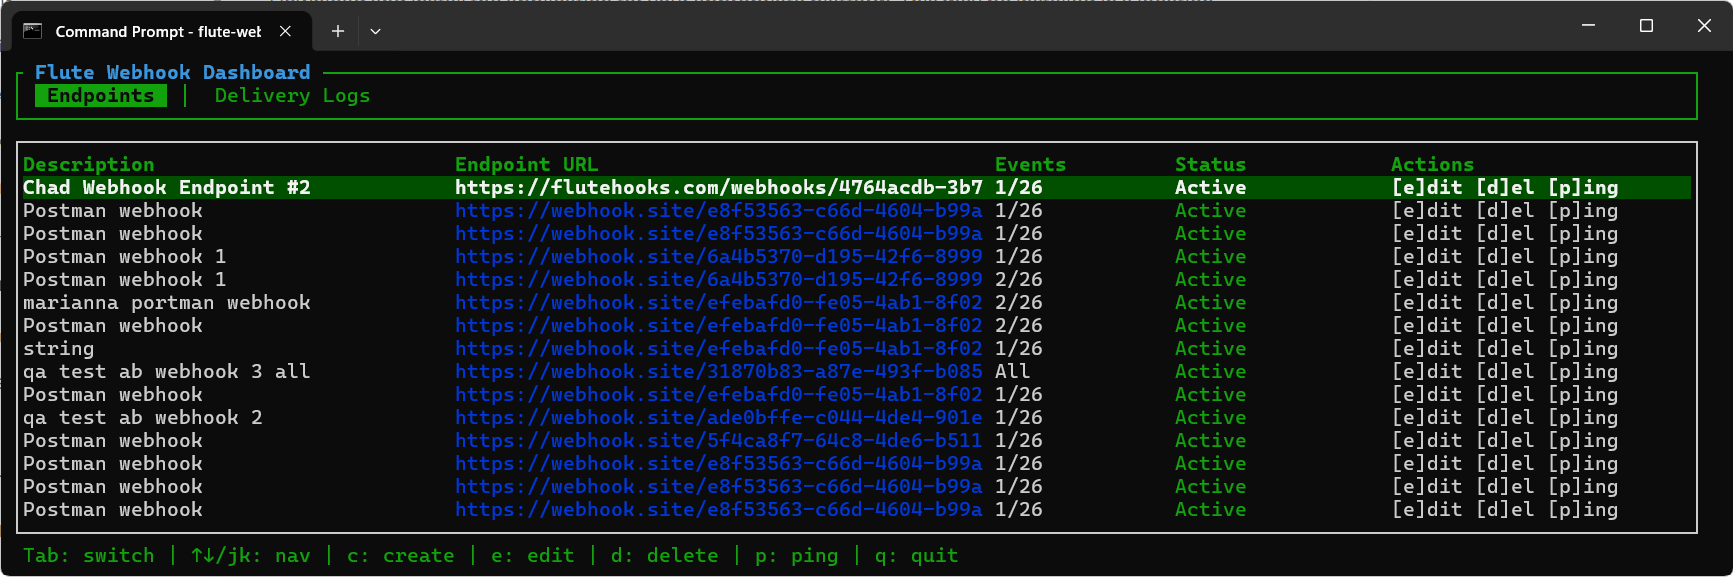The image size is (1733, 577).
Task: Select the Chad Webhook Endpoint #2 row
Action: click(857, 188)
